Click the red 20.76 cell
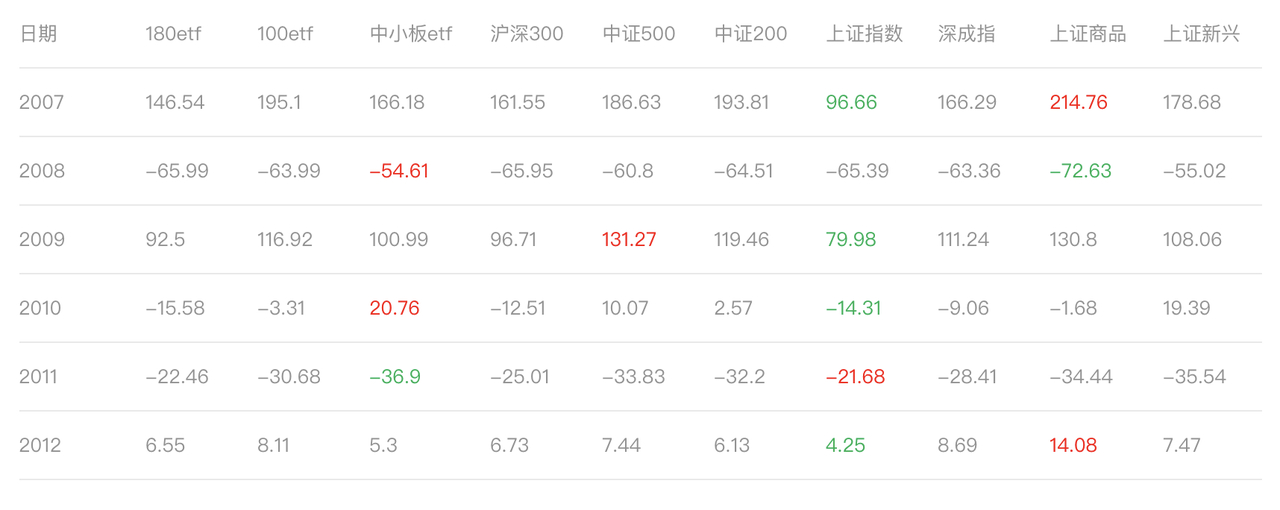The height and width of the screenshot is (510, 1280). 394,308
